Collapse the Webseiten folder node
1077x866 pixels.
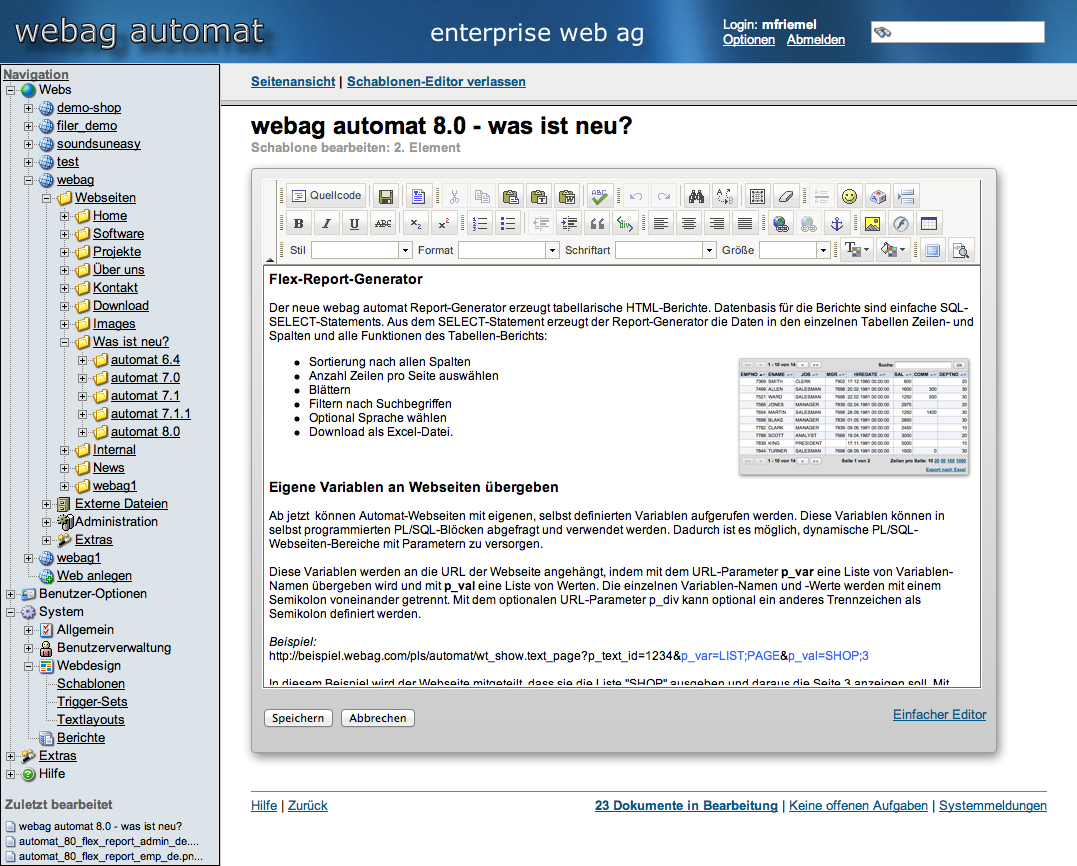pos(46,198)
